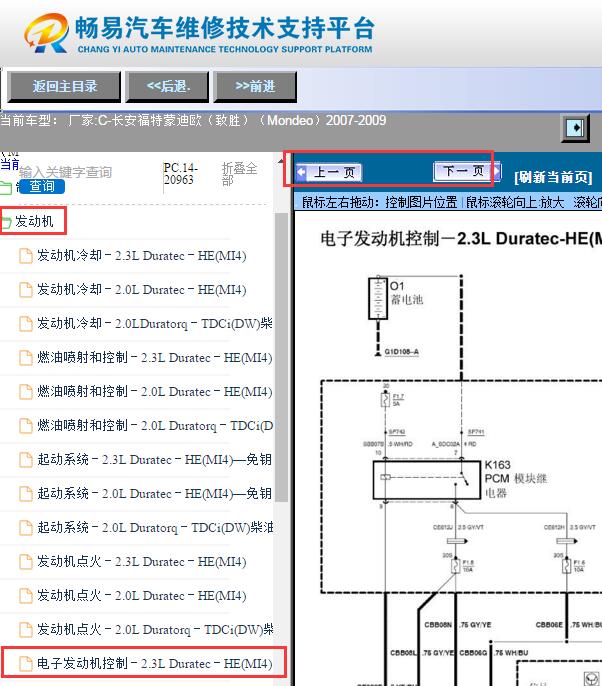This screenshot has height=686, width=602.
Task: Open 起动系统－2.0L Duratorq－TDCi(DW) entry
Action: tap(154, 528)
